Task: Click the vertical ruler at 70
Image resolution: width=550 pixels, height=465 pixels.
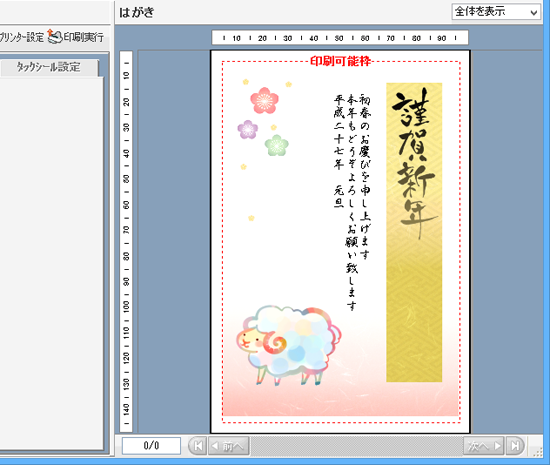Action: [126, 230]
